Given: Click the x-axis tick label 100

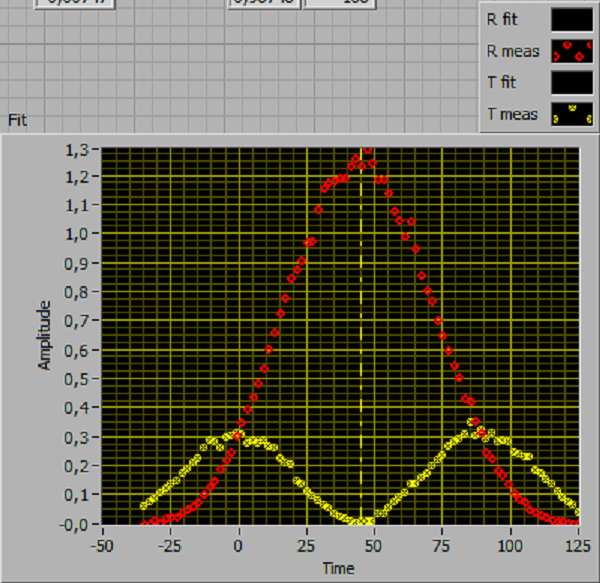Looking at the screenshot, I should click(x=510, y=546).
